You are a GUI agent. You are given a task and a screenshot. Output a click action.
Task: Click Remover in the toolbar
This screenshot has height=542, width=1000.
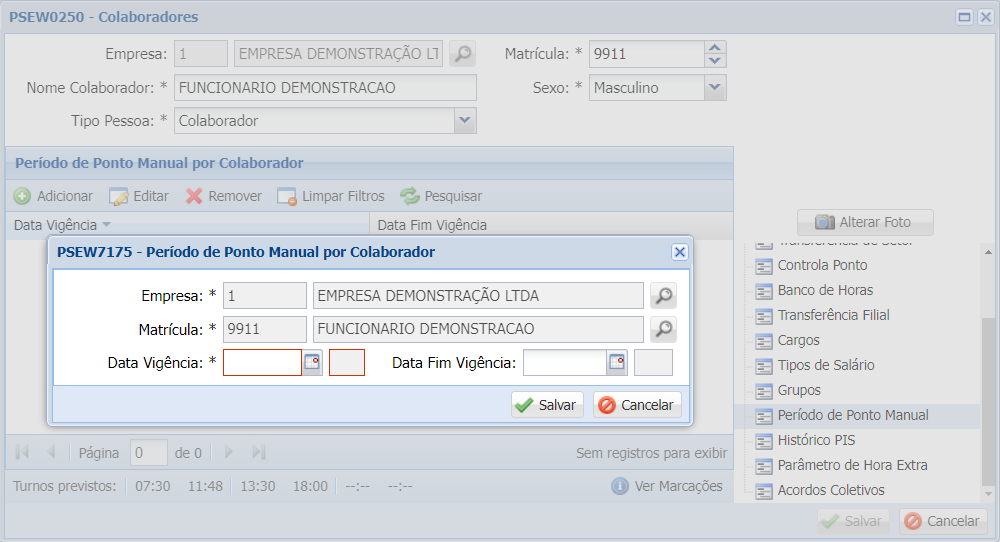tap(224, 196)
